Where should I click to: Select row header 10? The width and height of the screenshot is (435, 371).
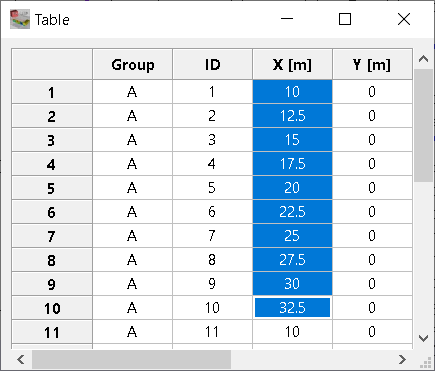[x=52, y=308]
